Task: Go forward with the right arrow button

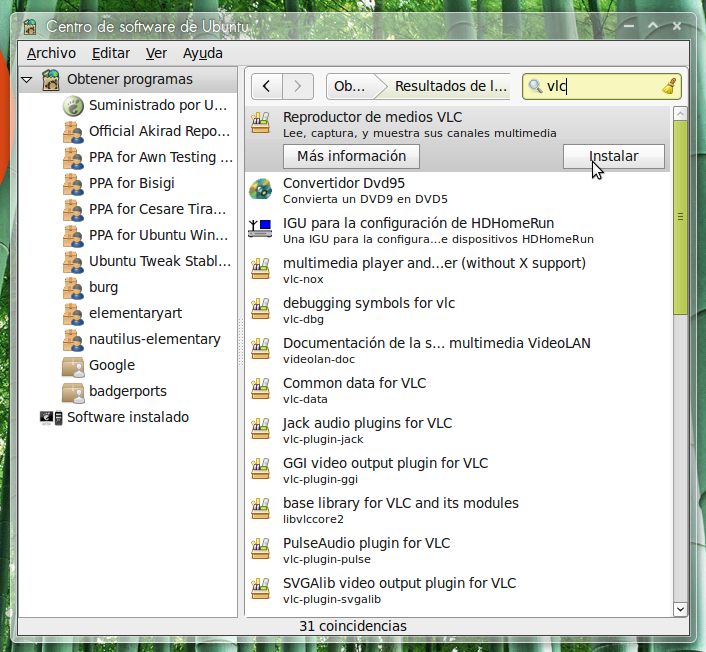Action: click(298, 86)
